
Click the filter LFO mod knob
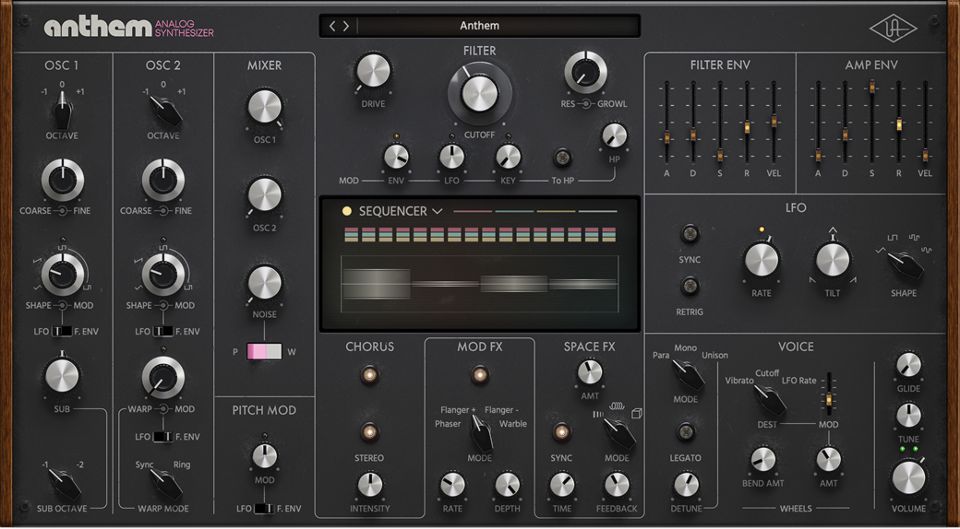click(452, 157)
